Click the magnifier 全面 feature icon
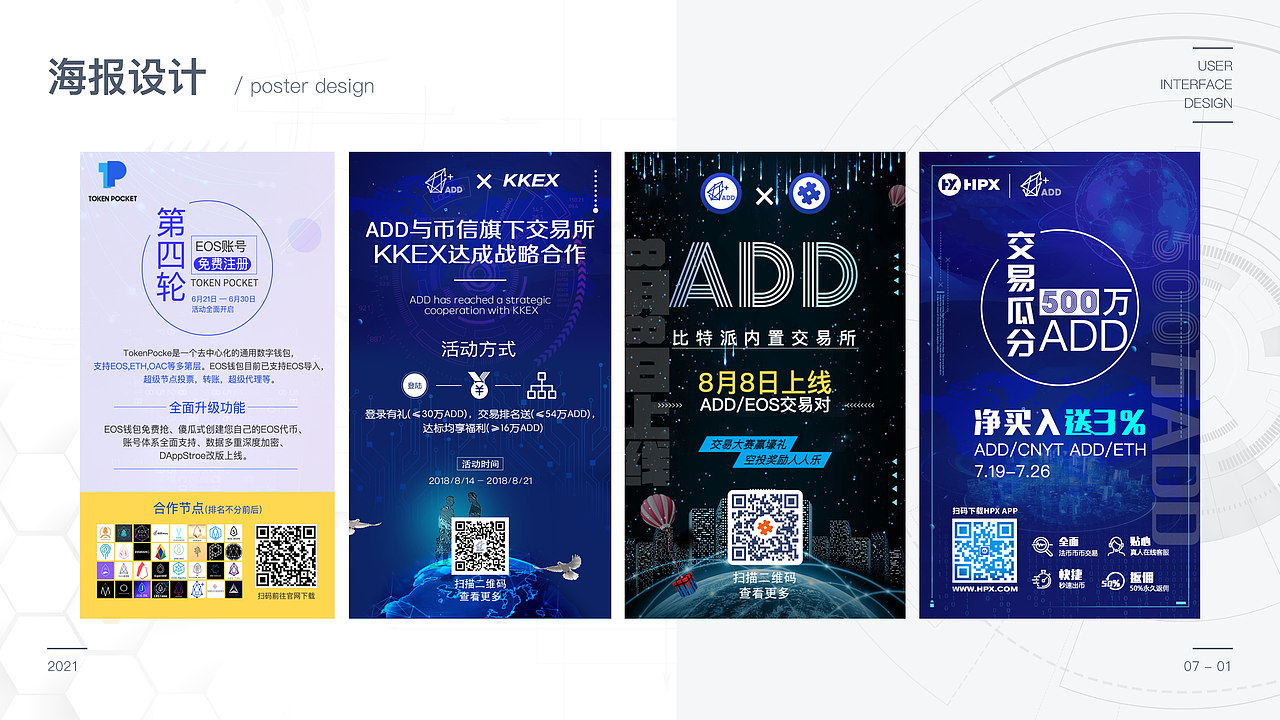The height and width of the screenshot is (720, 1280). (x=1041, y=546)
